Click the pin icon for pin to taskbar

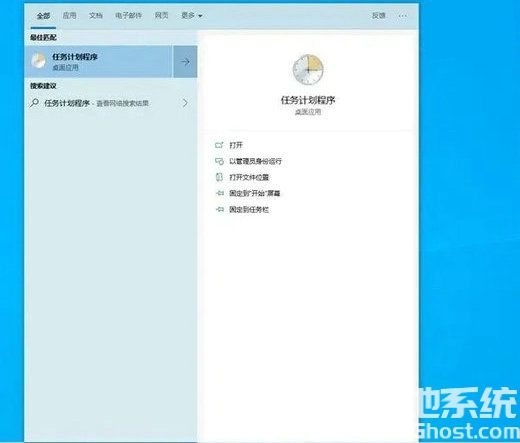click(x=219, y=209)
